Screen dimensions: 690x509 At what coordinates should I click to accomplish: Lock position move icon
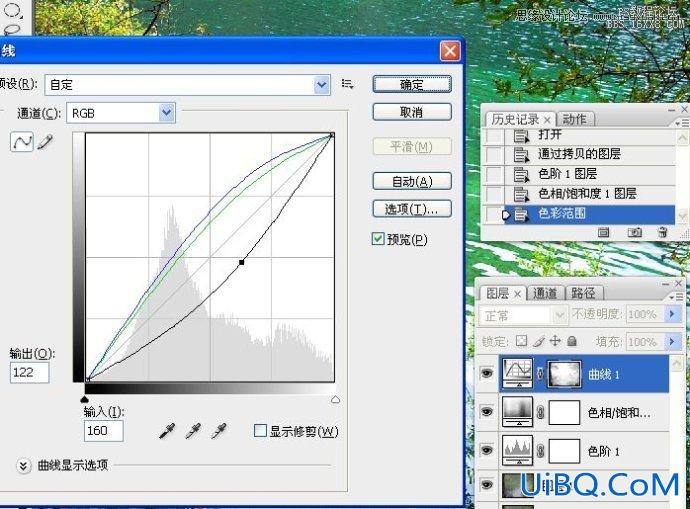555,341
